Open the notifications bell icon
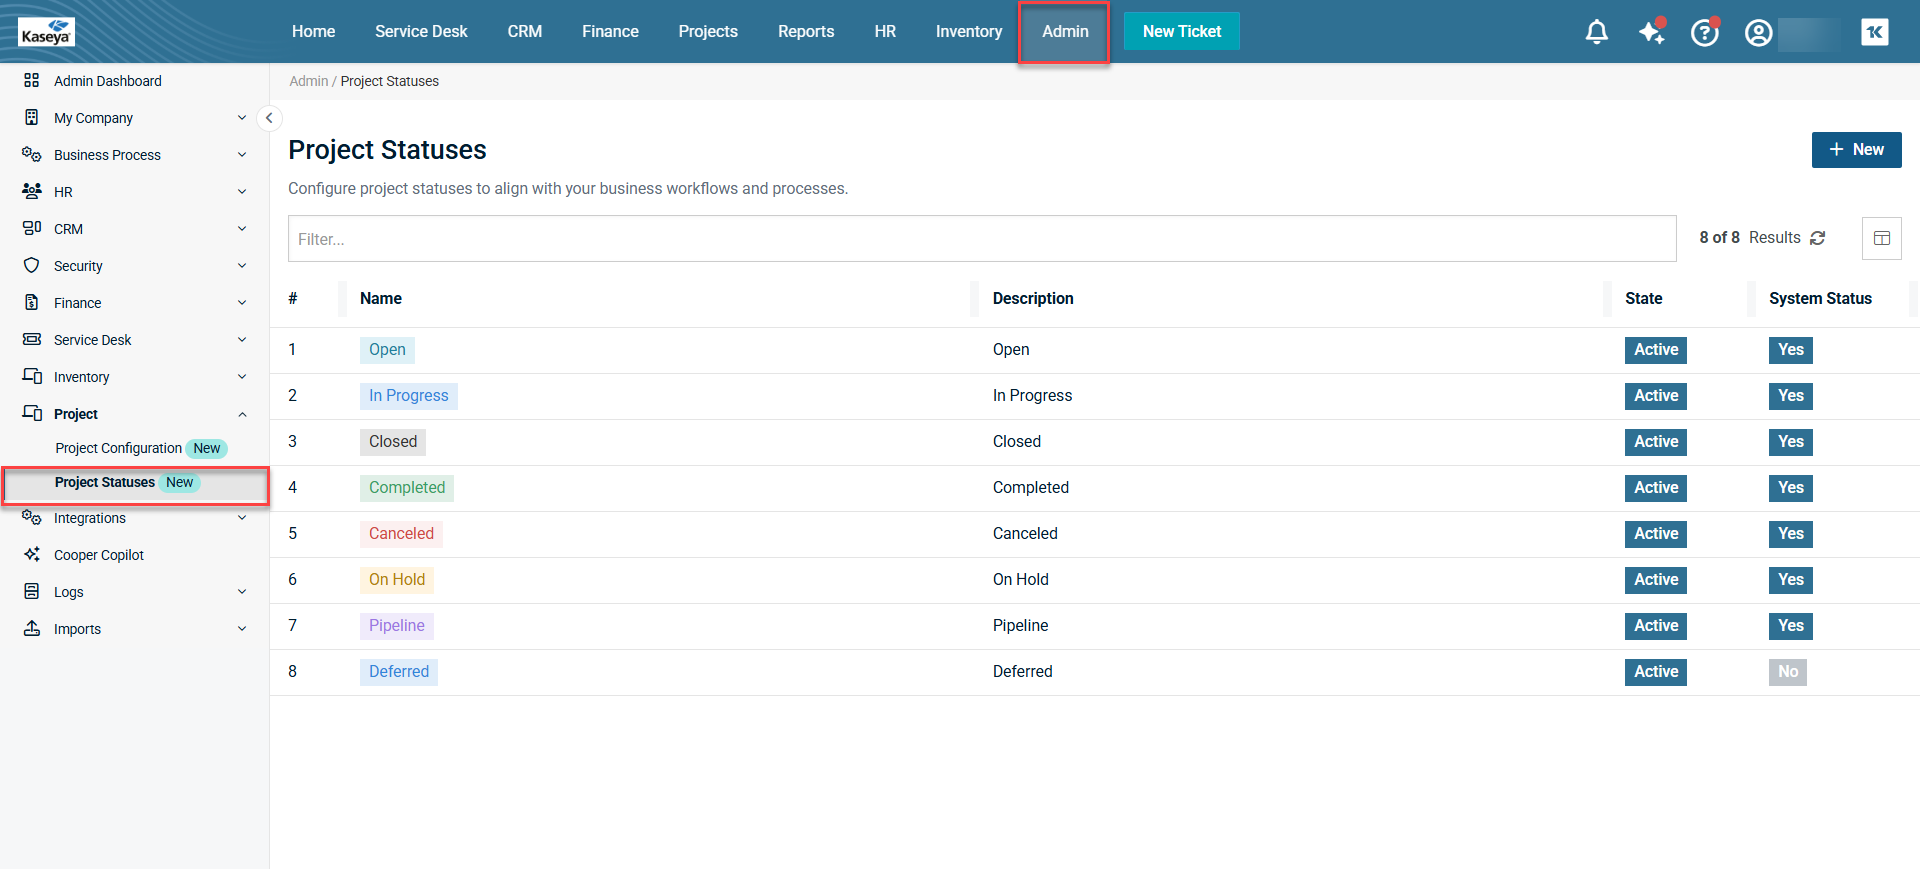The height and width of the screenshot is (869, 1920). tap(1596, 32)
